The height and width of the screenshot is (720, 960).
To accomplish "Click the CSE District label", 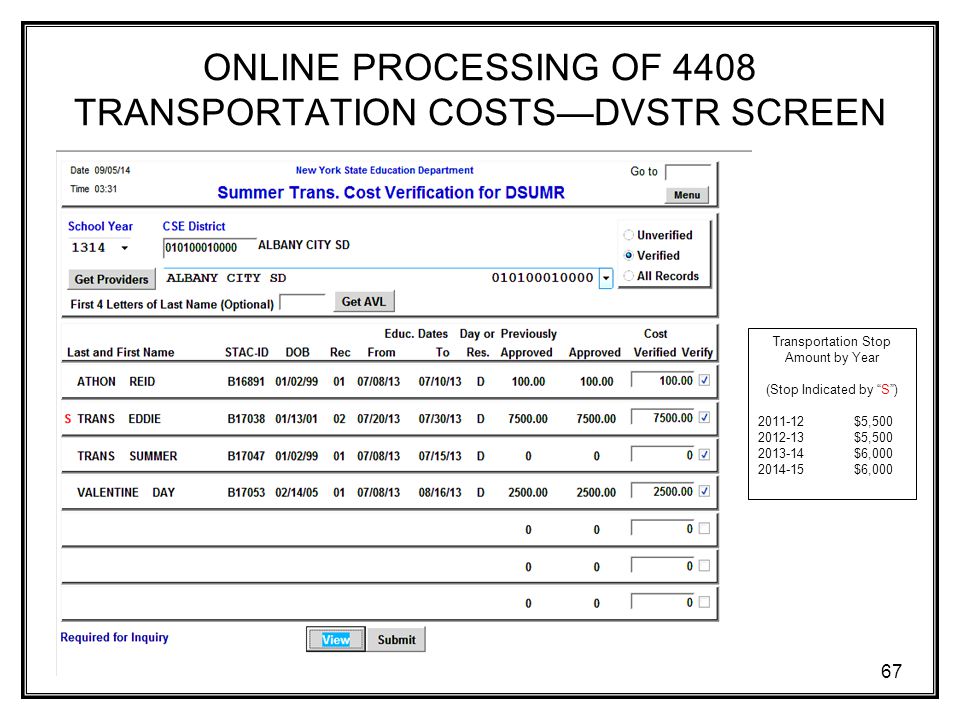I will coord(193,227).
